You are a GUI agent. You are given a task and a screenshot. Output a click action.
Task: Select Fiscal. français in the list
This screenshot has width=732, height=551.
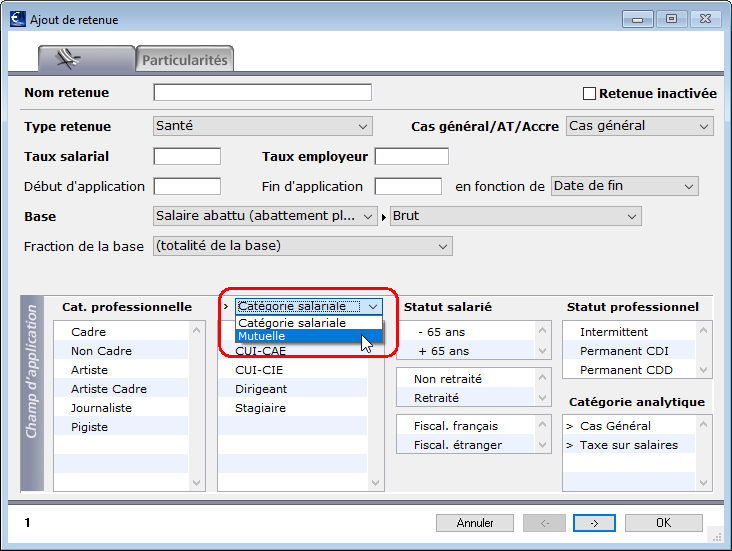(x=465, y=426)
